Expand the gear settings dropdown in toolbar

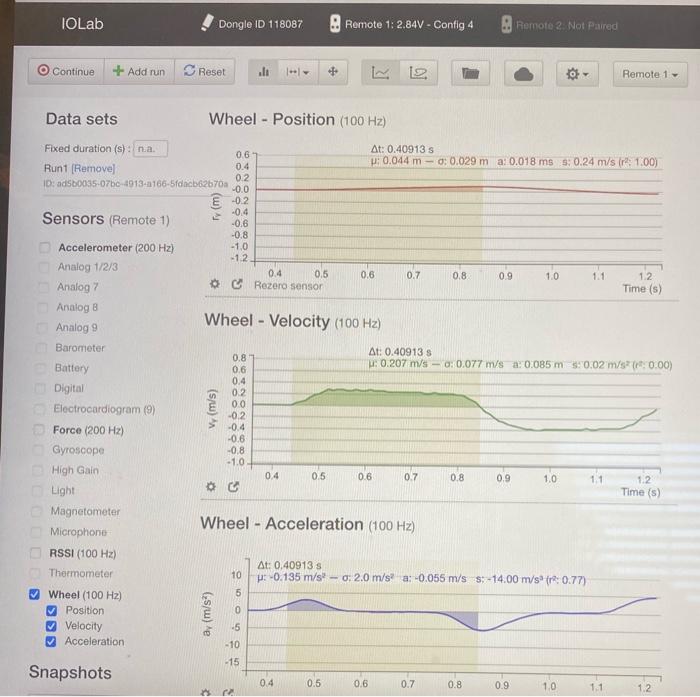click(x=577, y=74)
